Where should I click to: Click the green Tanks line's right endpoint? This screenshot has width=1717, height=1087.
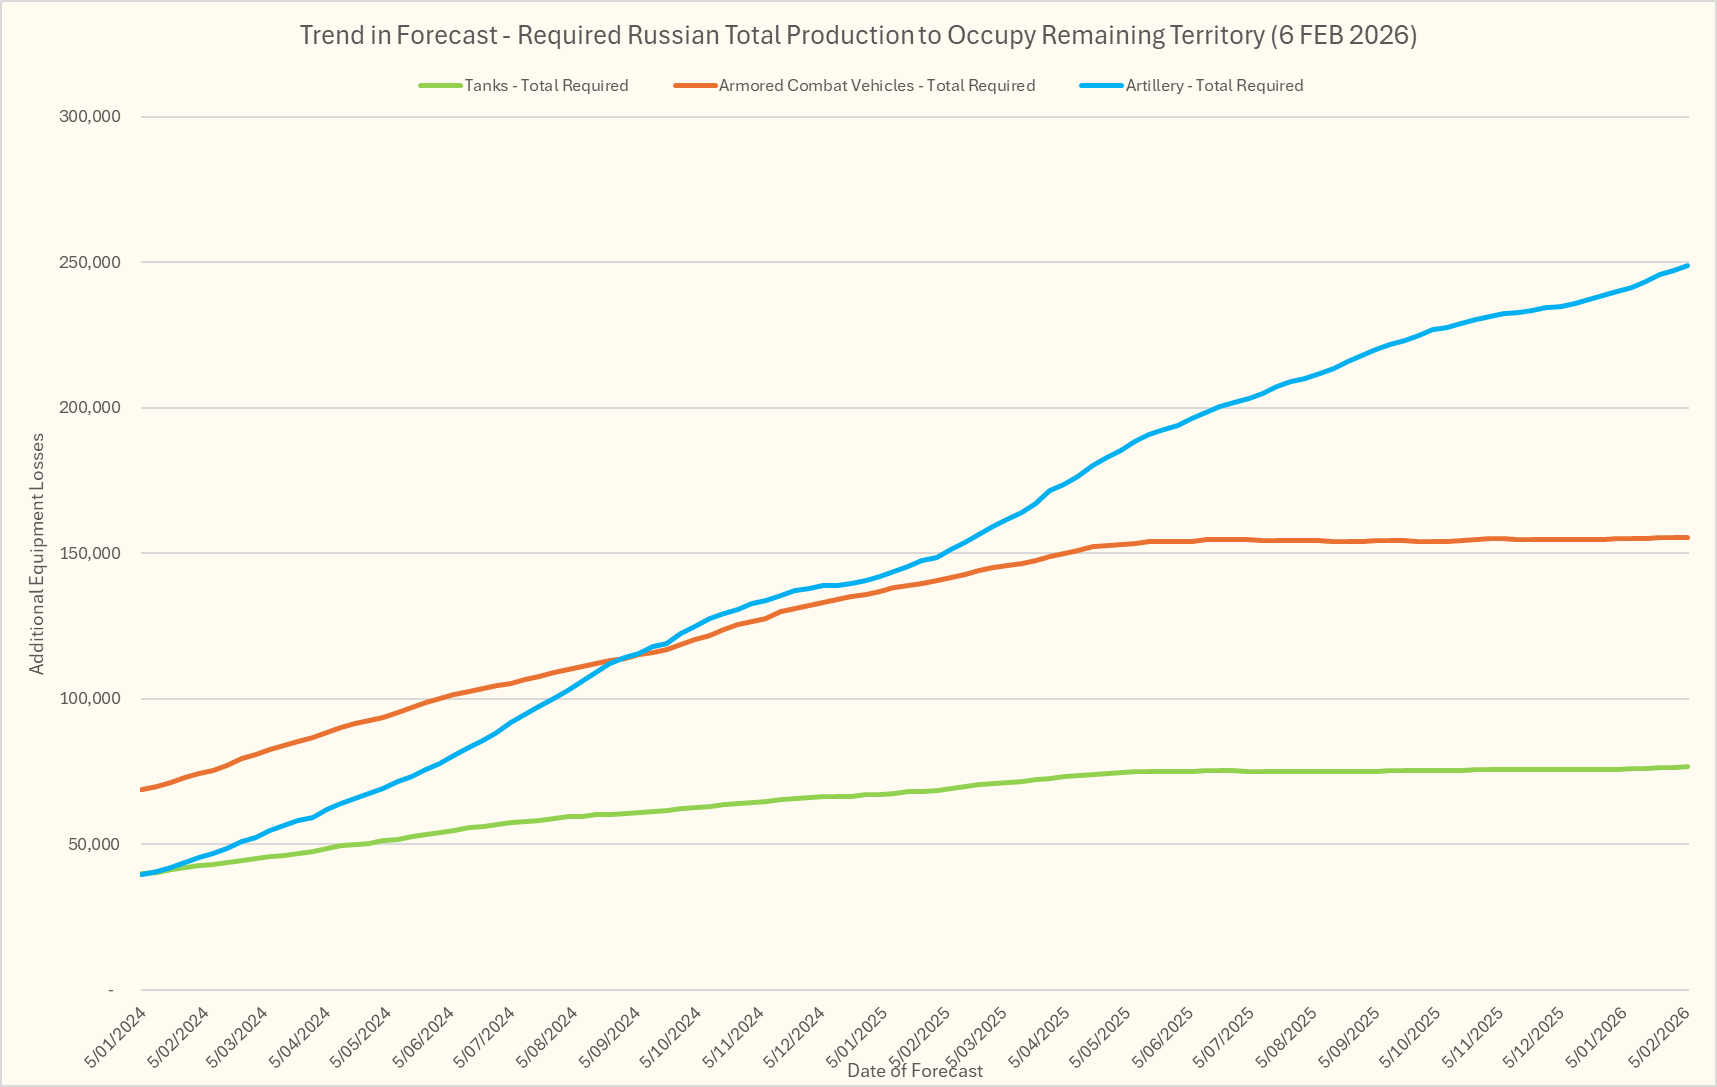click(x=1687, y=767)
